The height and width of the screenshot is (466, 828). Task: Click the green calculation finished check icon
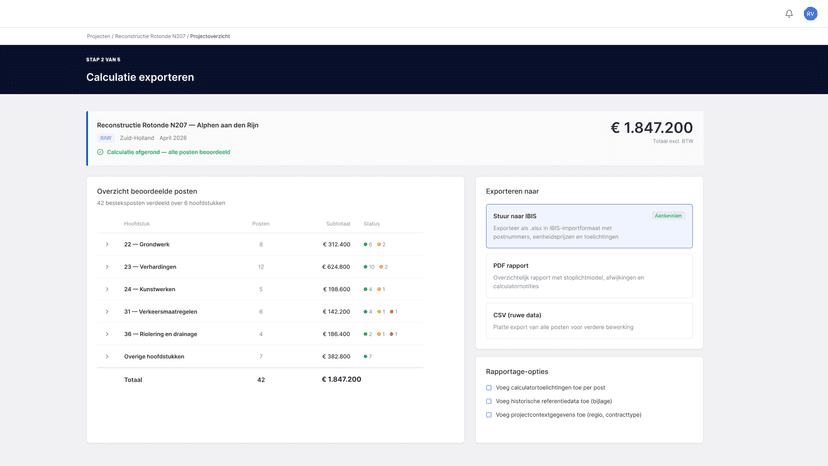point(100,152)
